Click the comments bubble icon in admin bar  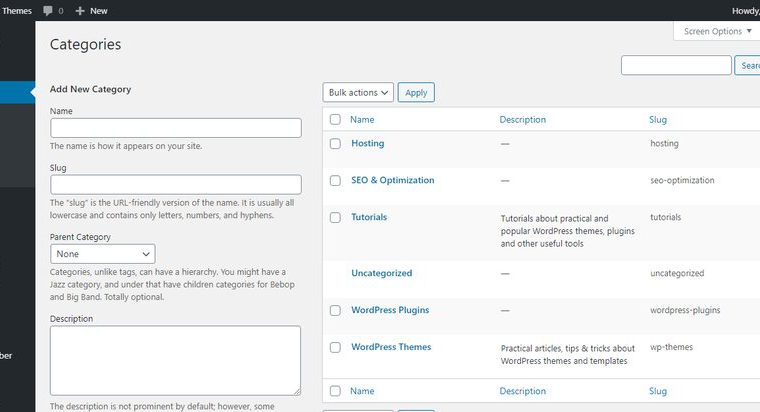48,10
